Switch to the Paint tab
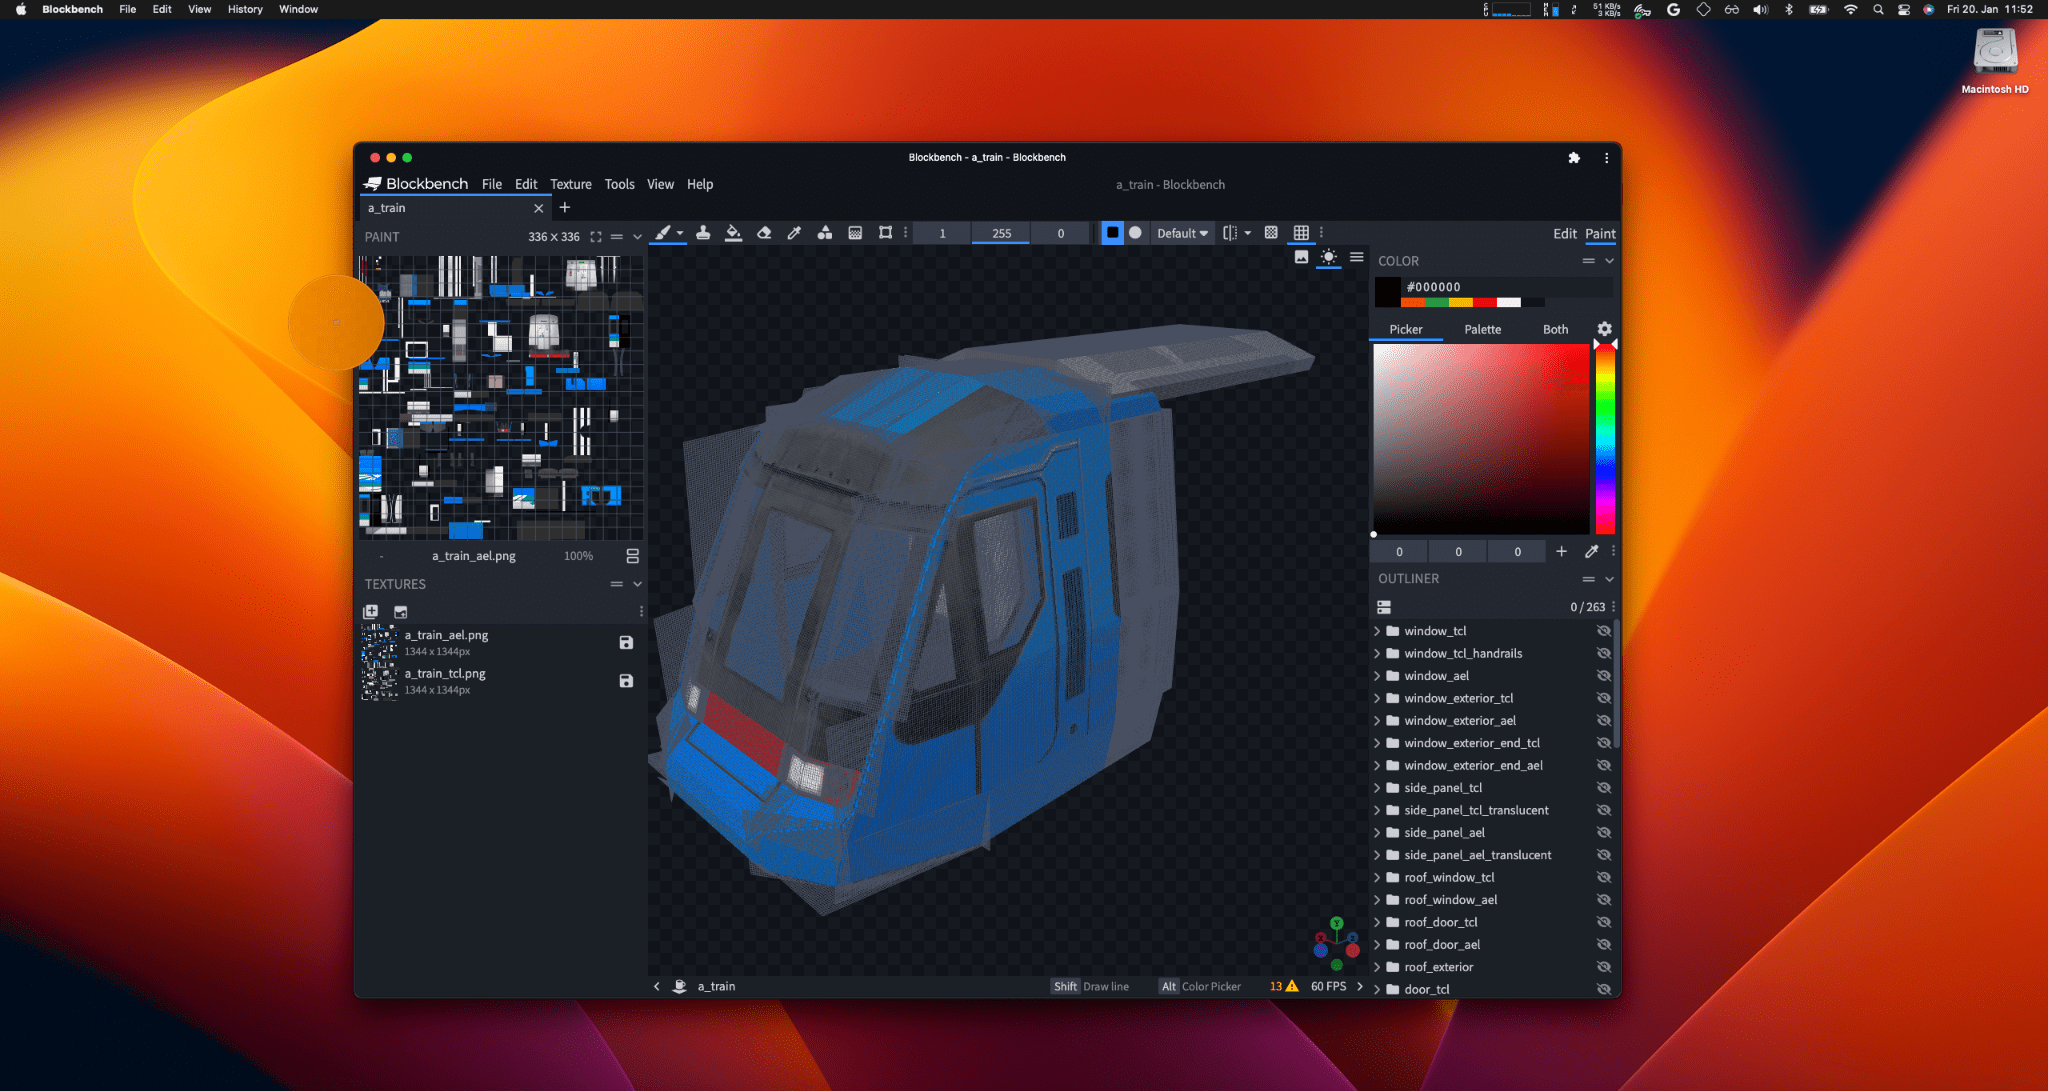 (x=1600, y=233)
